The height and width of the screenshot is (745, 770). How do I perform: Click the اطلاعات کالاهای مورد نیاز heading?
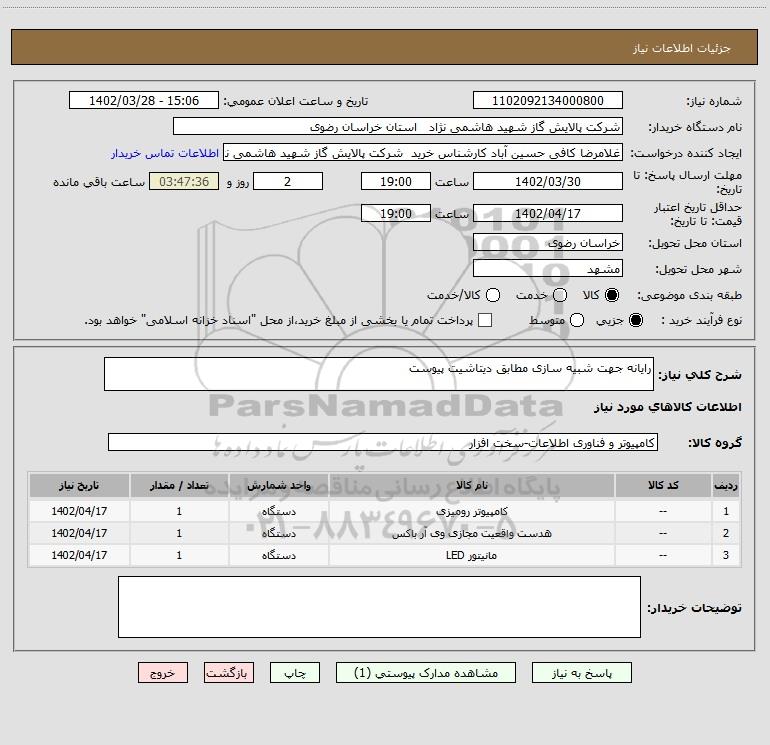tap(667, 407)
